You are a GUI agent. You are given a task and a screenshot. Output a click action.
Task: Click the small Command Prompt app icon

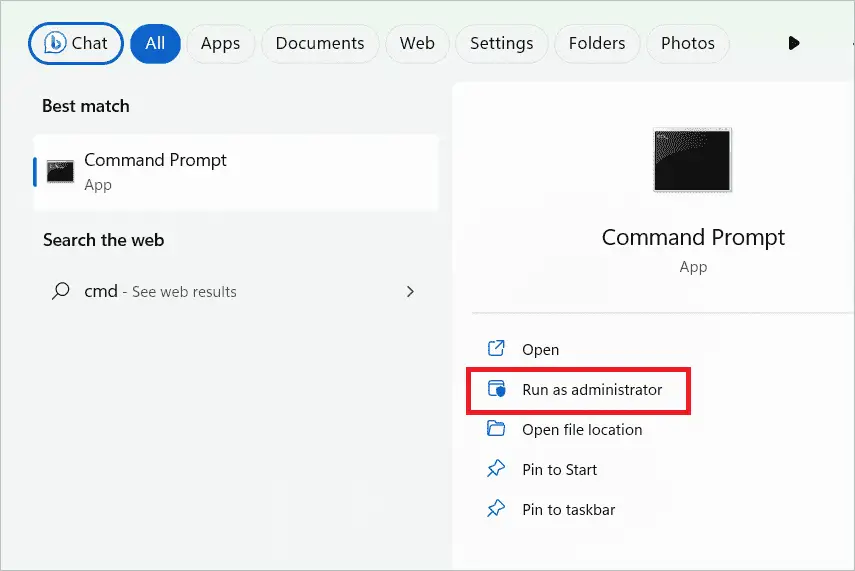click(x=61, y=172)
